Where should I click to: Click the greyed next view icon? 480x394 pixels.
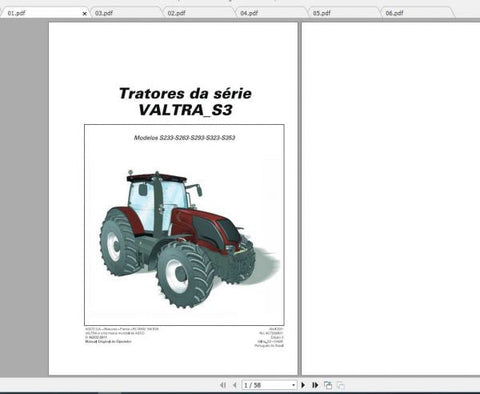[340, 385]
